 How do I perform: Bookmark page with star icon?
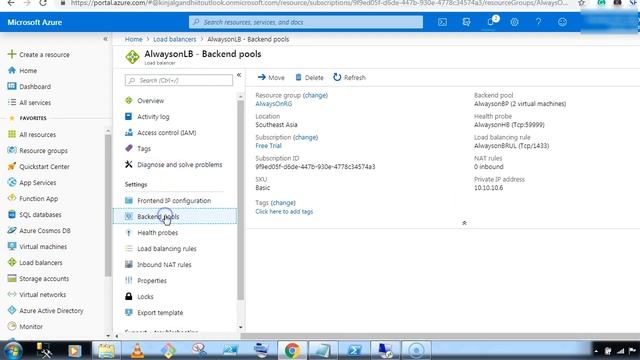[581, 3]
